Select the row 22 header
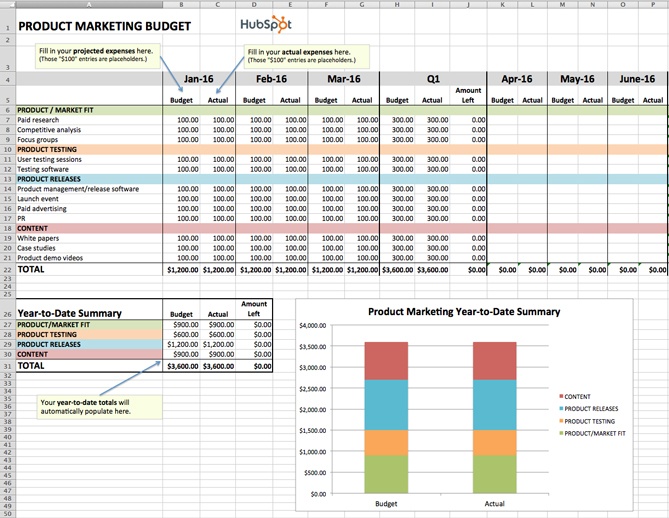This screenshot has width=669, height=518. (x=6, y=269)
